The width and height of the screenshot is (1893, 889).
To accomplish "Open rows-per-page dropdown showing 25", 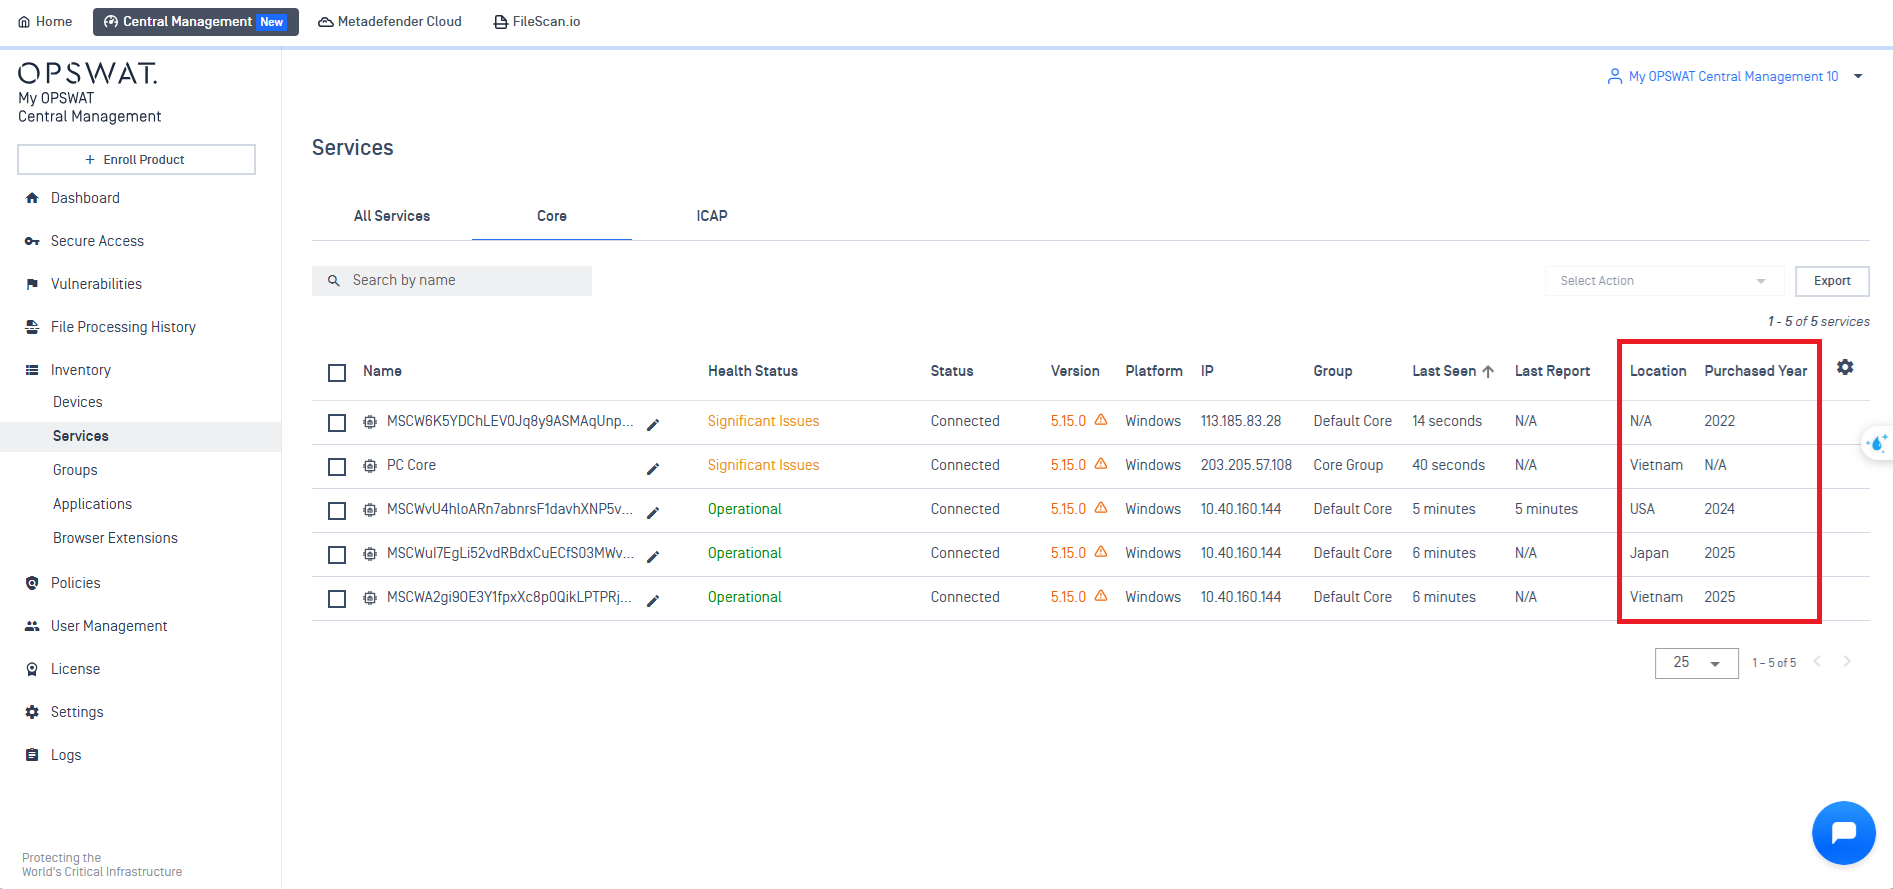I will pos(1696,663).
